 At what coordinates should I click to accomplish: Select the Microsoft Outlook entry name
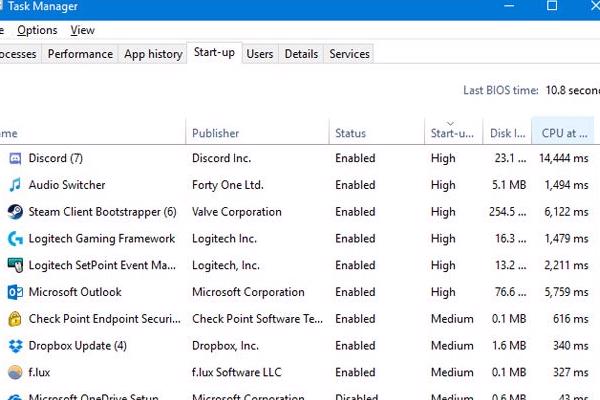tap(75, 292)
